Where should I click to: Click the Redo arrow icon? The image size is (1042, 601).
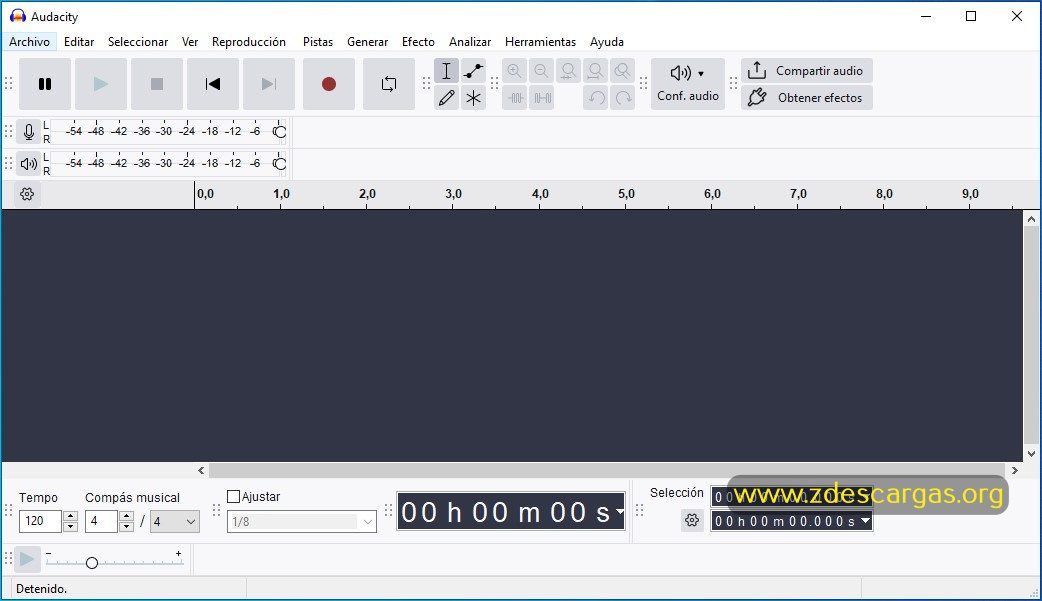[623, 98]
